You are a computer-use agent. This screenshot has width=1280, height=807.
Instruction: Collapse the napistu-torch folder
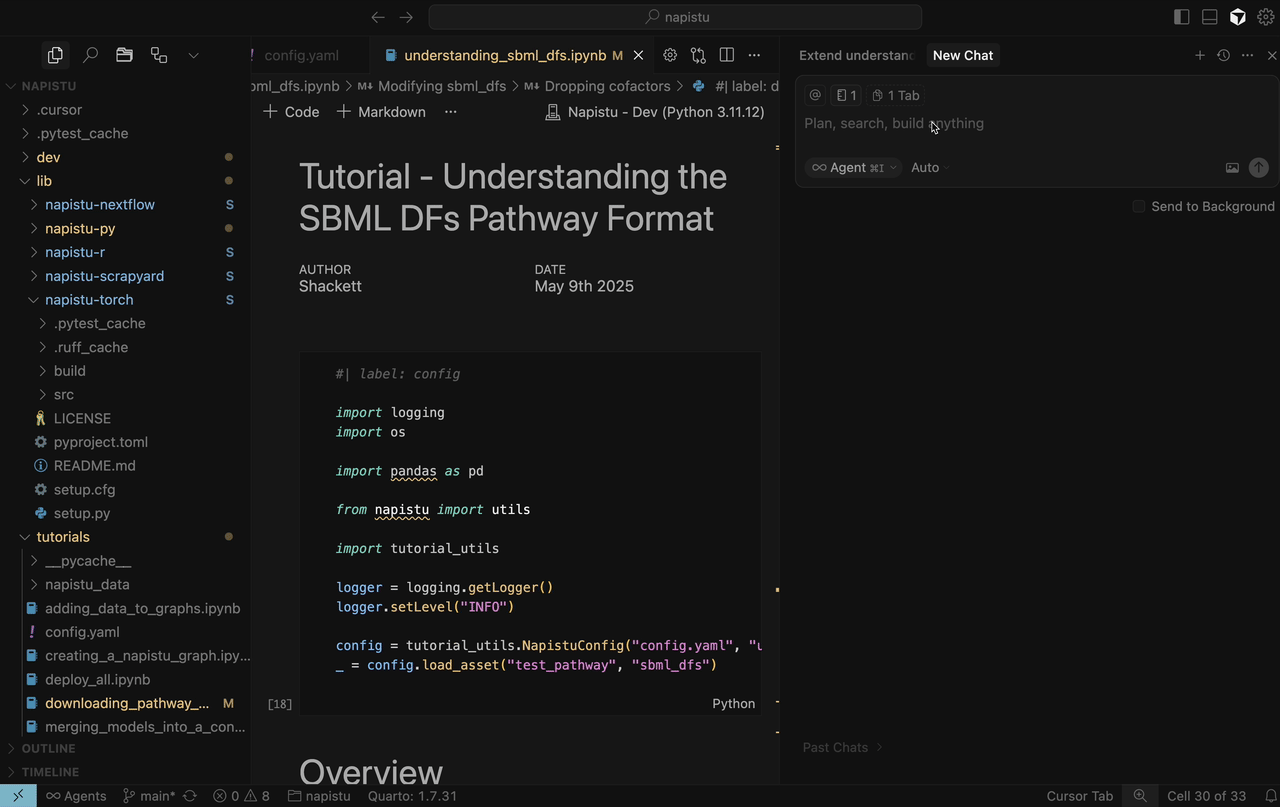pyautogui.click(x=125, y=300)
